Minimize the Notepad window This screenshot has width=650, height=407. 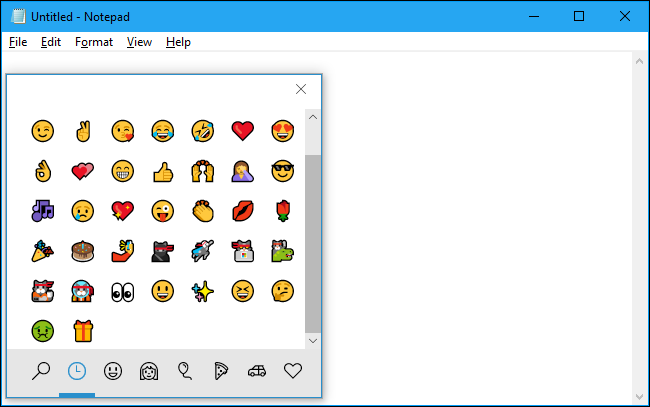[x=534, y=17]
